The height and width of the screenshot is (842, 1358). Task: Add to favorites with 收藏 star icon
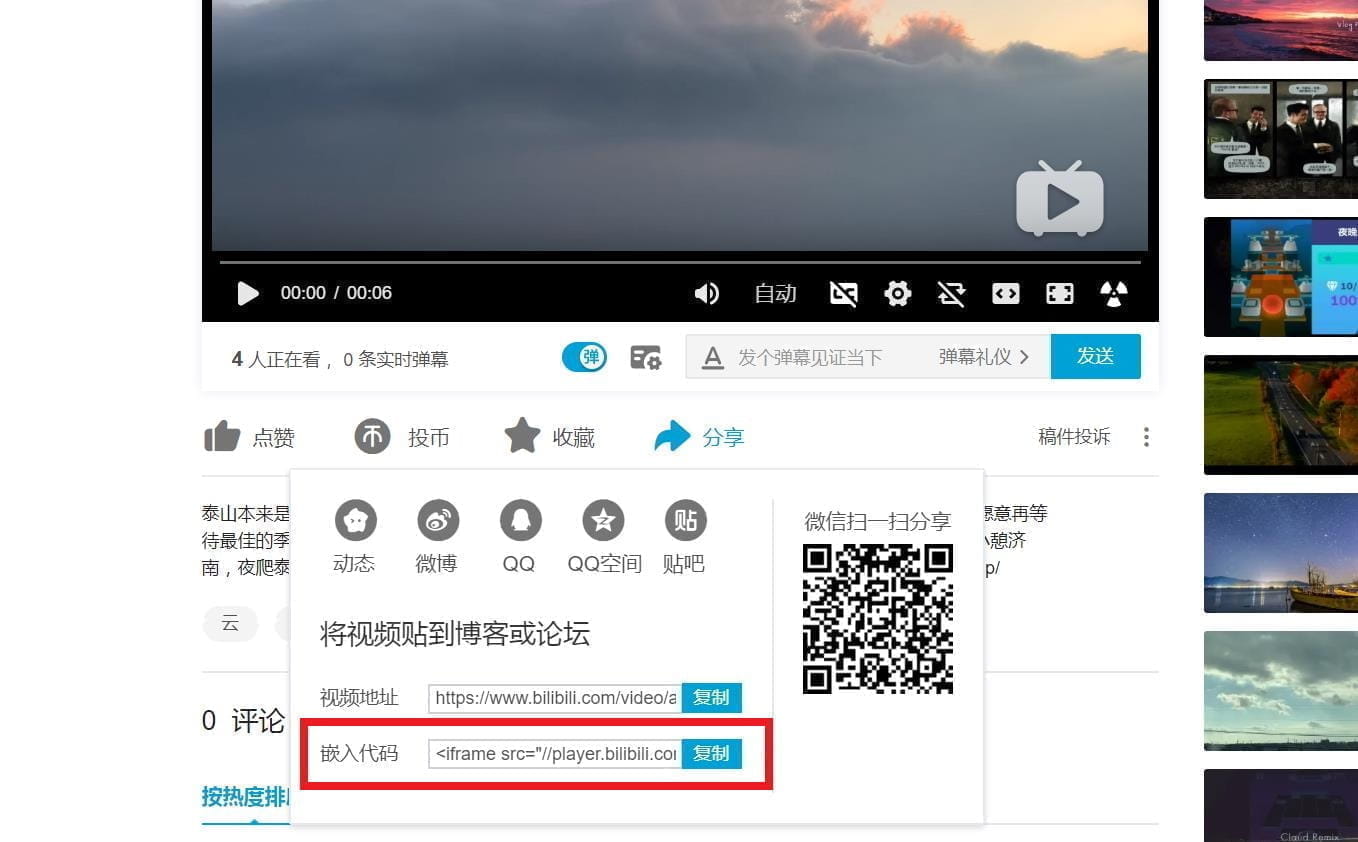tap(522, 436)
